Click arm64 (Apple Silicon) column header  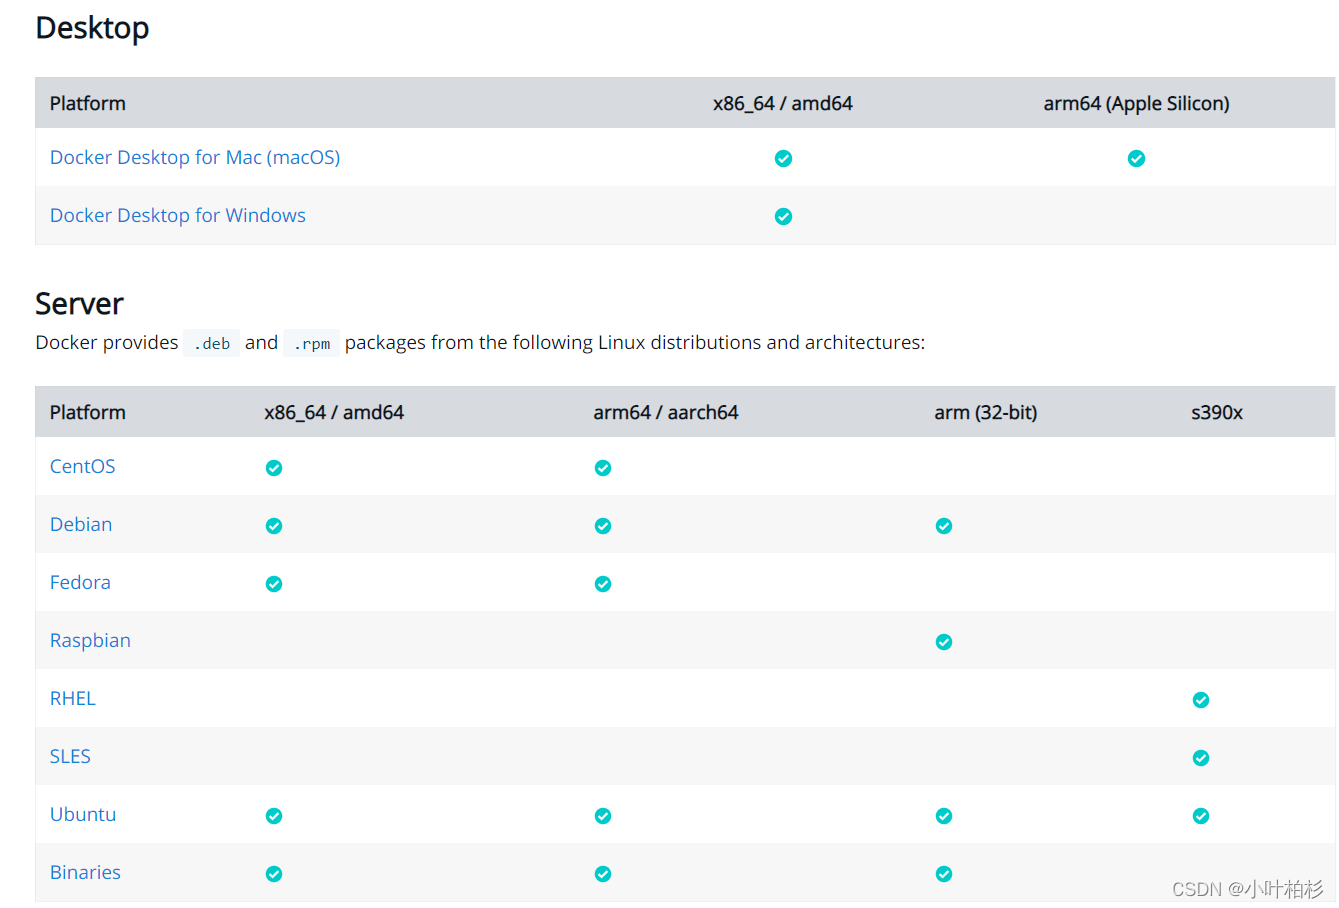1137,103
